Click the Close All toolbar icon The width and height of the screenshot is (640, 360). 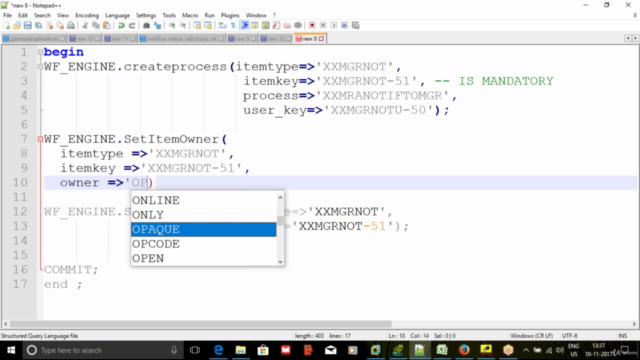[x=60, y=25]
